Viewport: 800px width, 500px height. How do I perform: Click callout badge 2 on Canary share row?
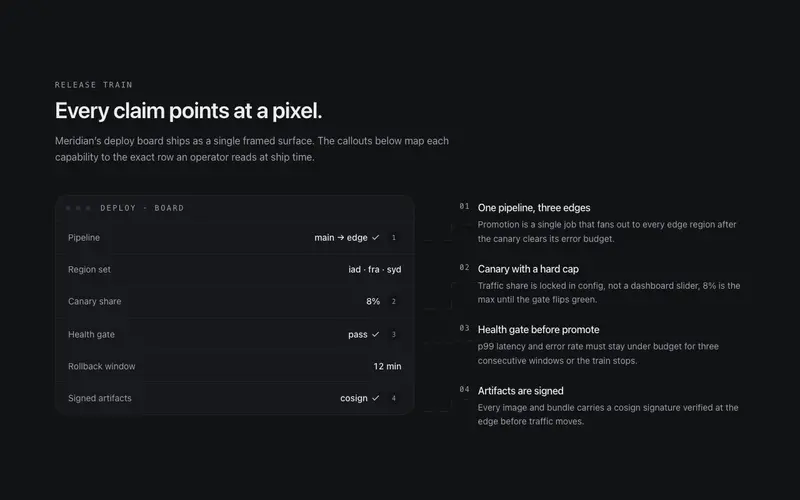pyautogui.click(x=393, y=302)
